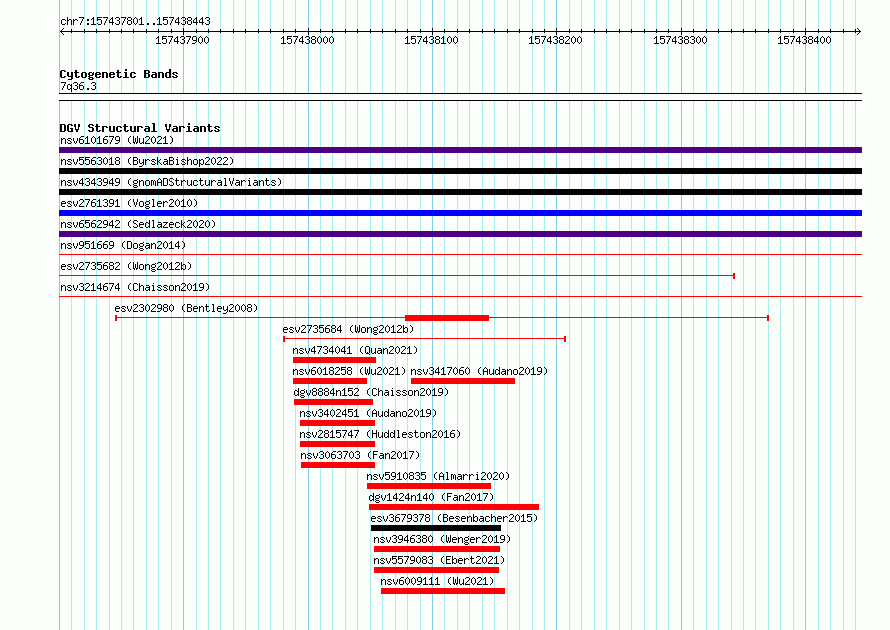890x630 pixels.
Task: Click ruler position 157438200
Action: tap(555, 40)
